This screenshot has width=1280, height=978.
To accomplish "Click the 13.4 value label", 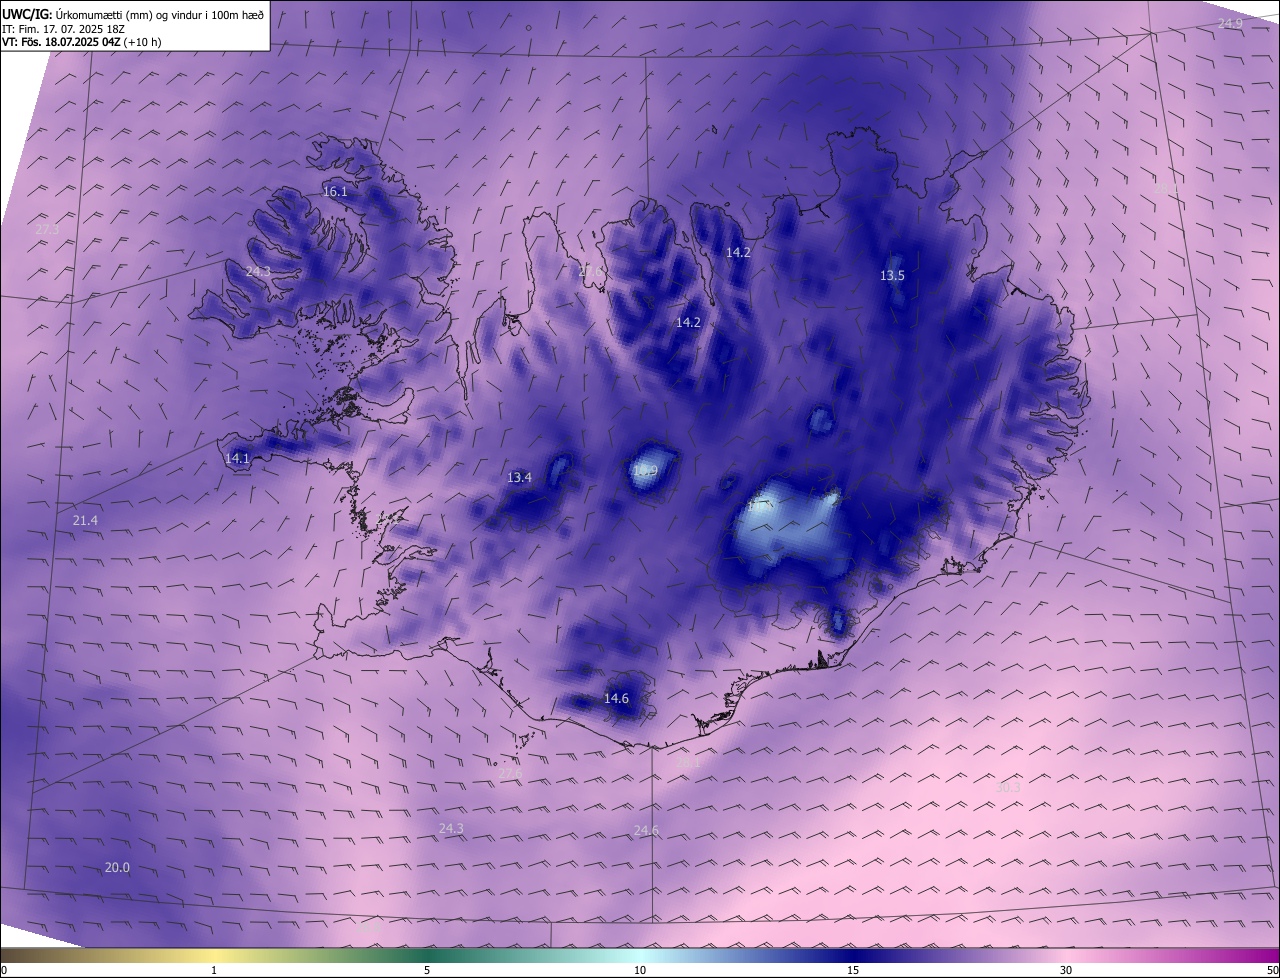I will [x=519, y=477].
